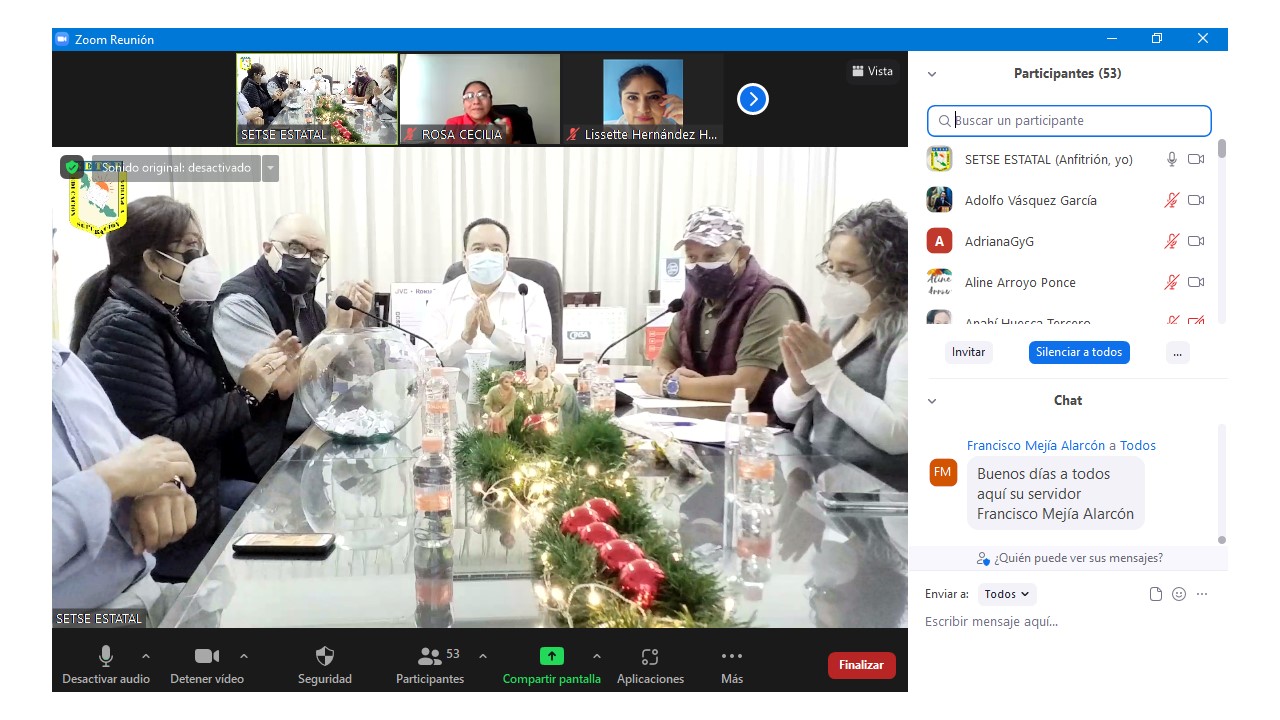Open the chat emoji icon
This screenshot has width=1280, height=720.
click(x=1179, y=594)
